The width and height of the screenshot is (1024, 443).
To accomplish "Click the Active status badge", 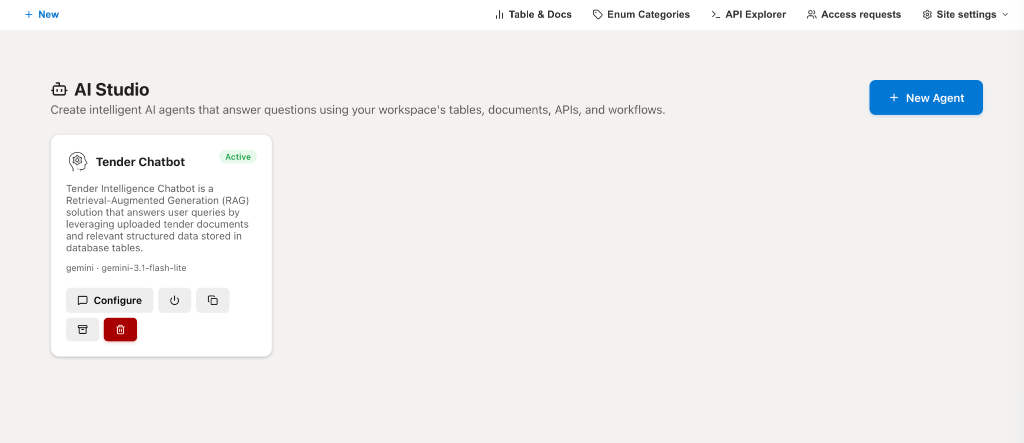I will [x=238, y=157].
